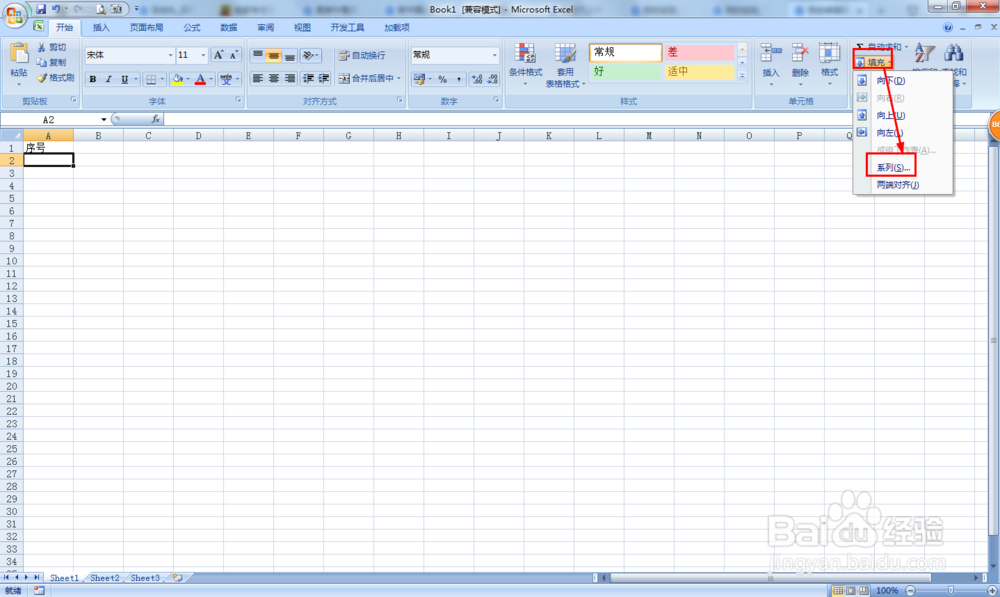Click the 填充 fill button
The height and width of the screenshot is (597, 1000).
[874, 62]
